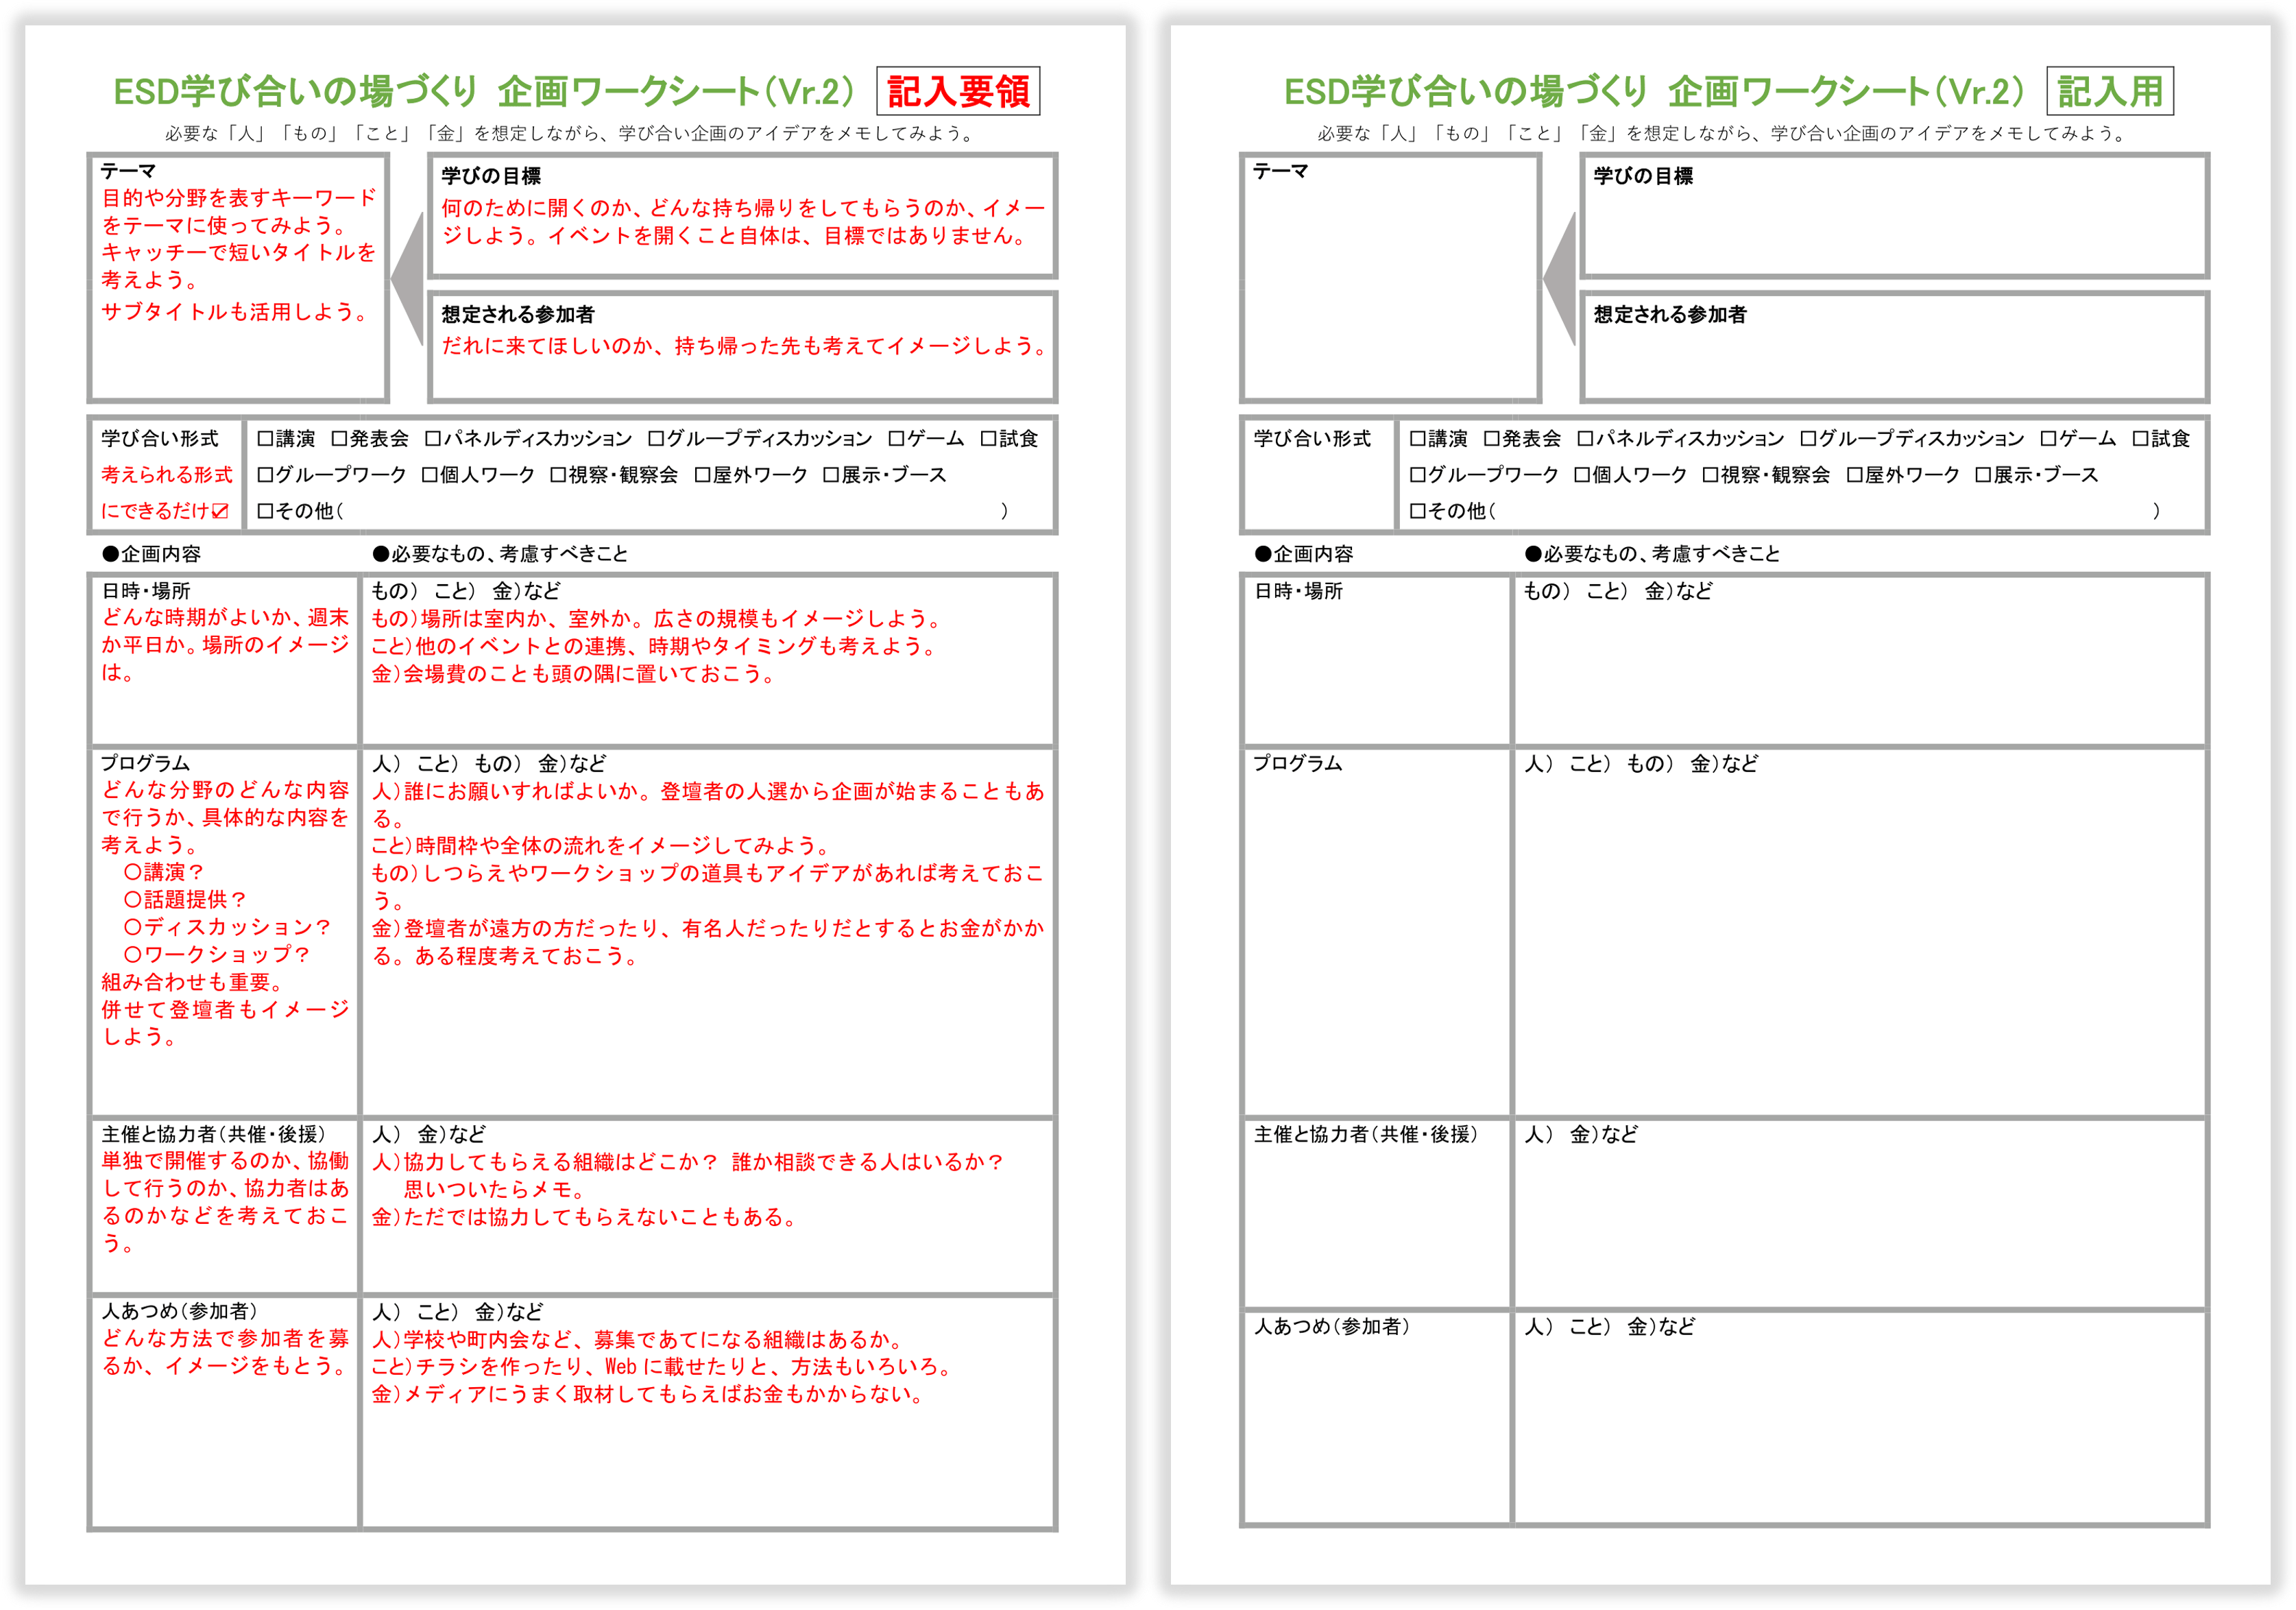Tick パネルディスカッション on the 記入用 sheet
Screen dimensions: 2296x1610
pyautogui.click(x=1584, y=439)
